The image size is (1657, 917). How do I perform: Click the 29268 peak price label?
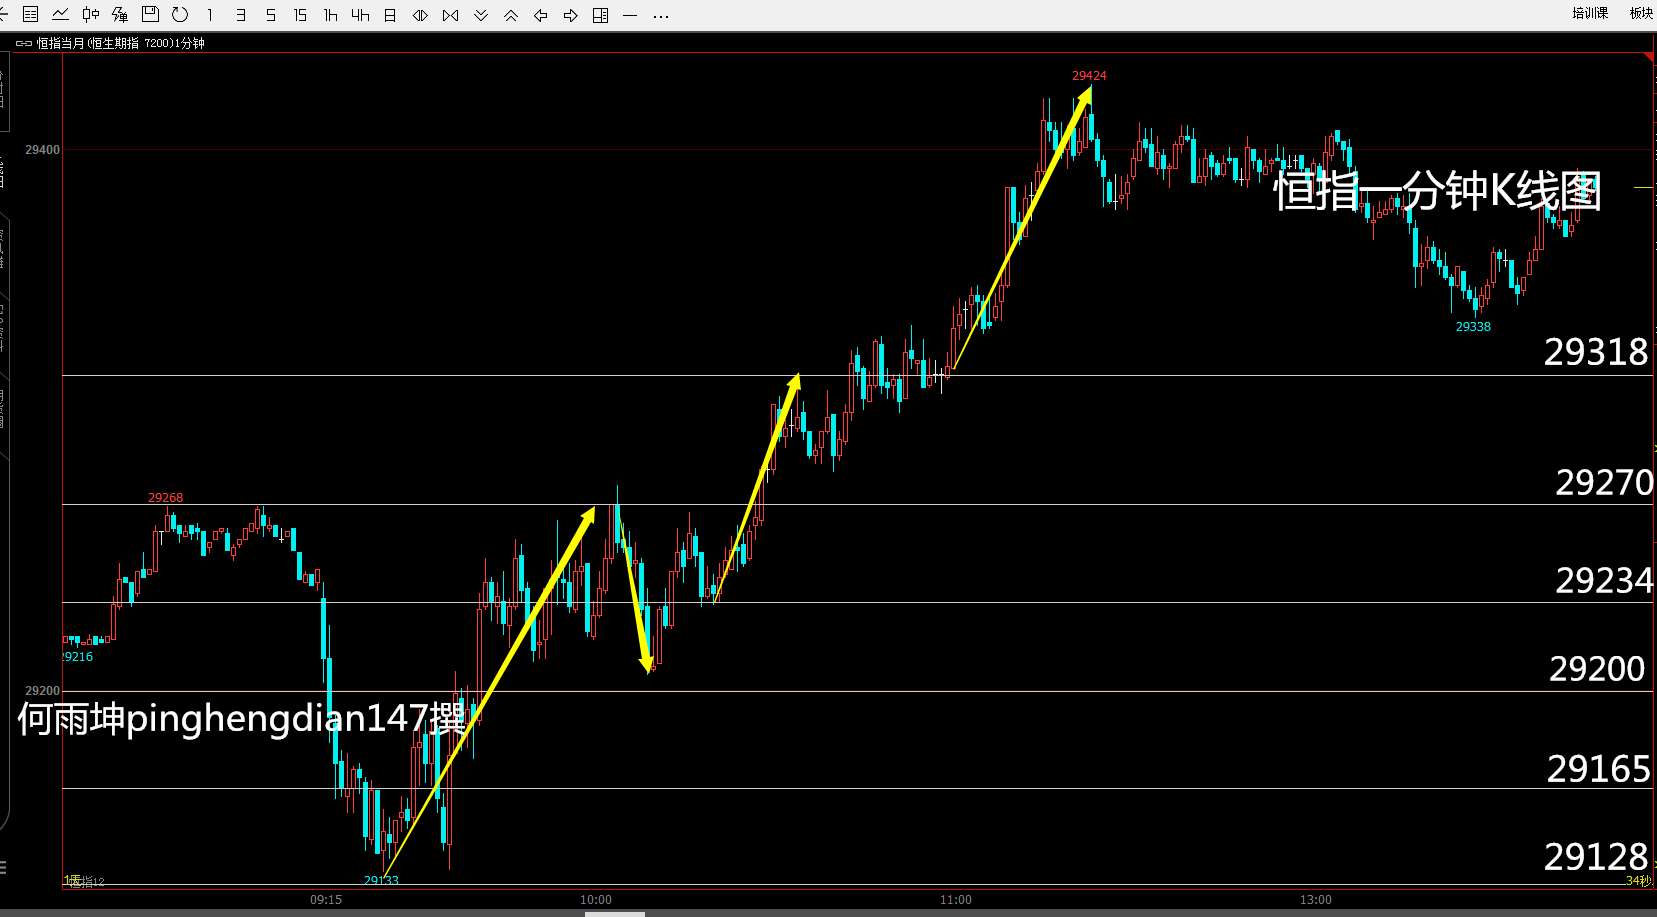(x=166, y=498)
